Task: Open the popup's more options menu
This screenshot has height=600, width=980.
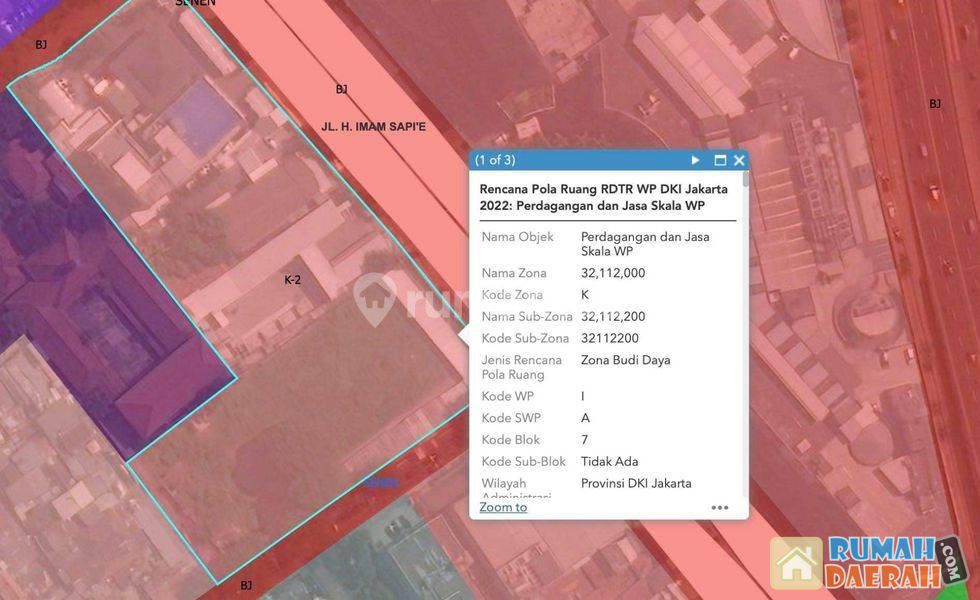Action: pos(720,508)
